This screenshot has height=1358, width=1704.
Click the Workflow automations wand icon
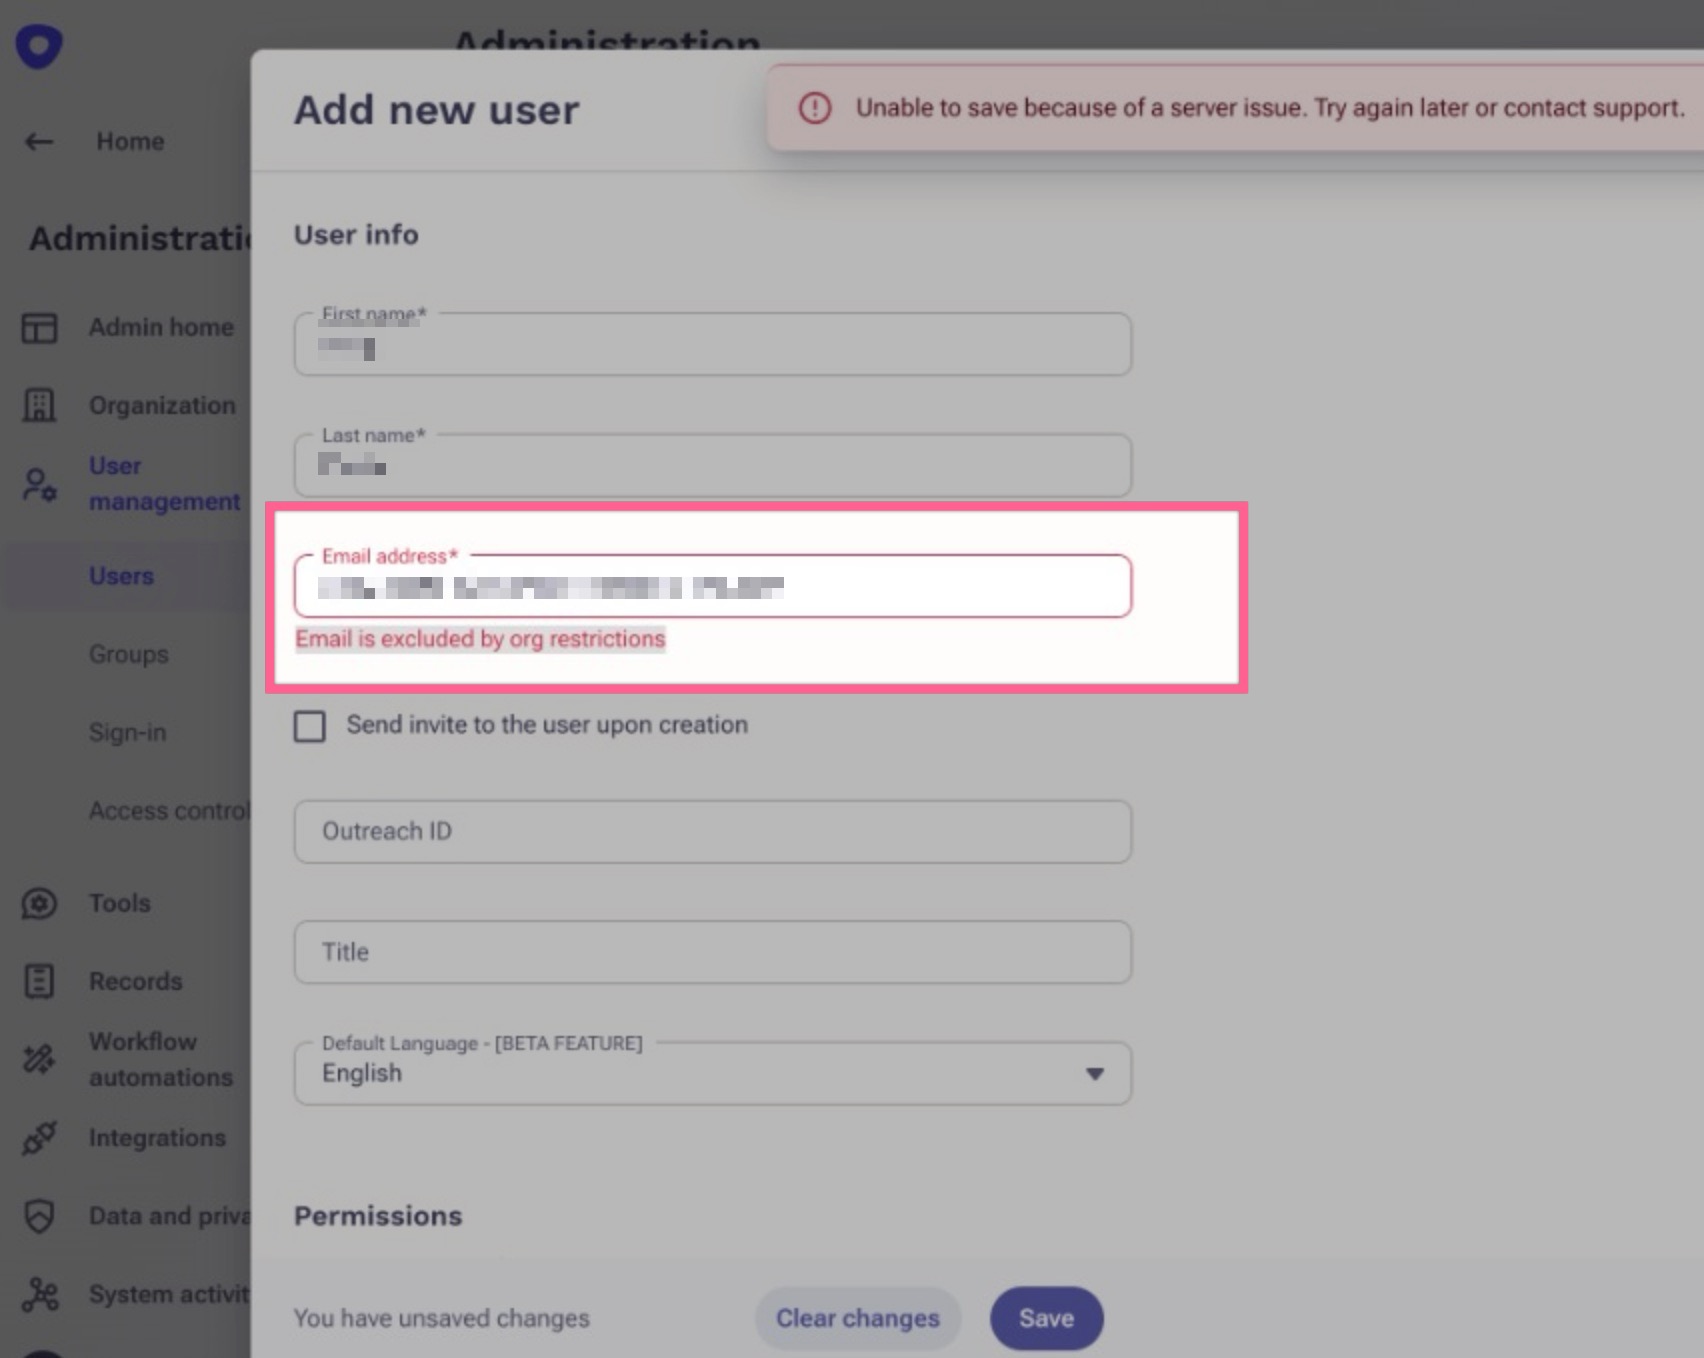(x=40, y=1059)
